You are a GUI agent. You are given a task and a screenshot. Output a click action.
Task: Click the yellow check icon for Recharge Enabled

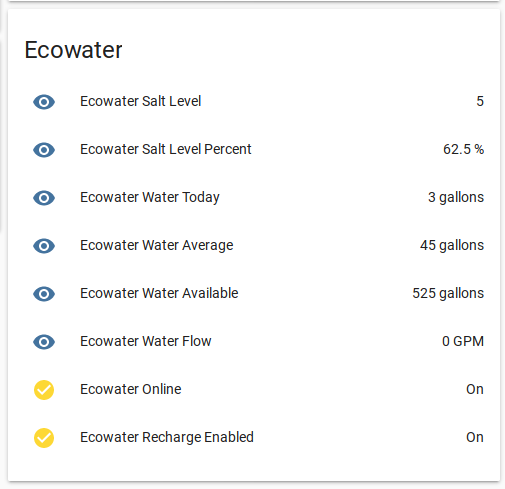(44, 438)
